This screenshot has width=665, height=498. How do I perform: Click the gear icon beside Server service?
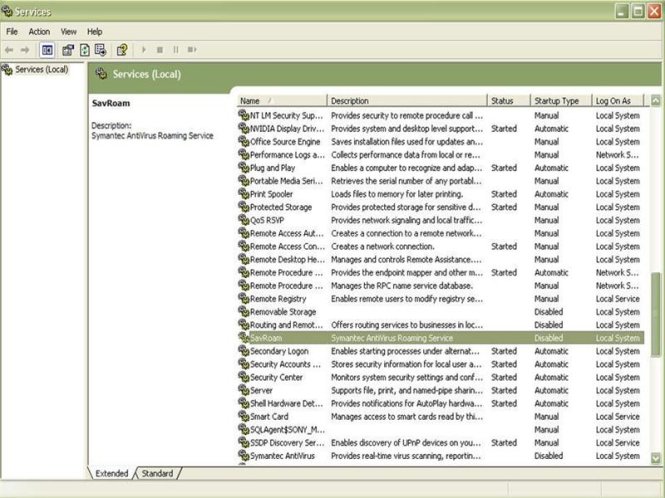[x=243, y=390]
